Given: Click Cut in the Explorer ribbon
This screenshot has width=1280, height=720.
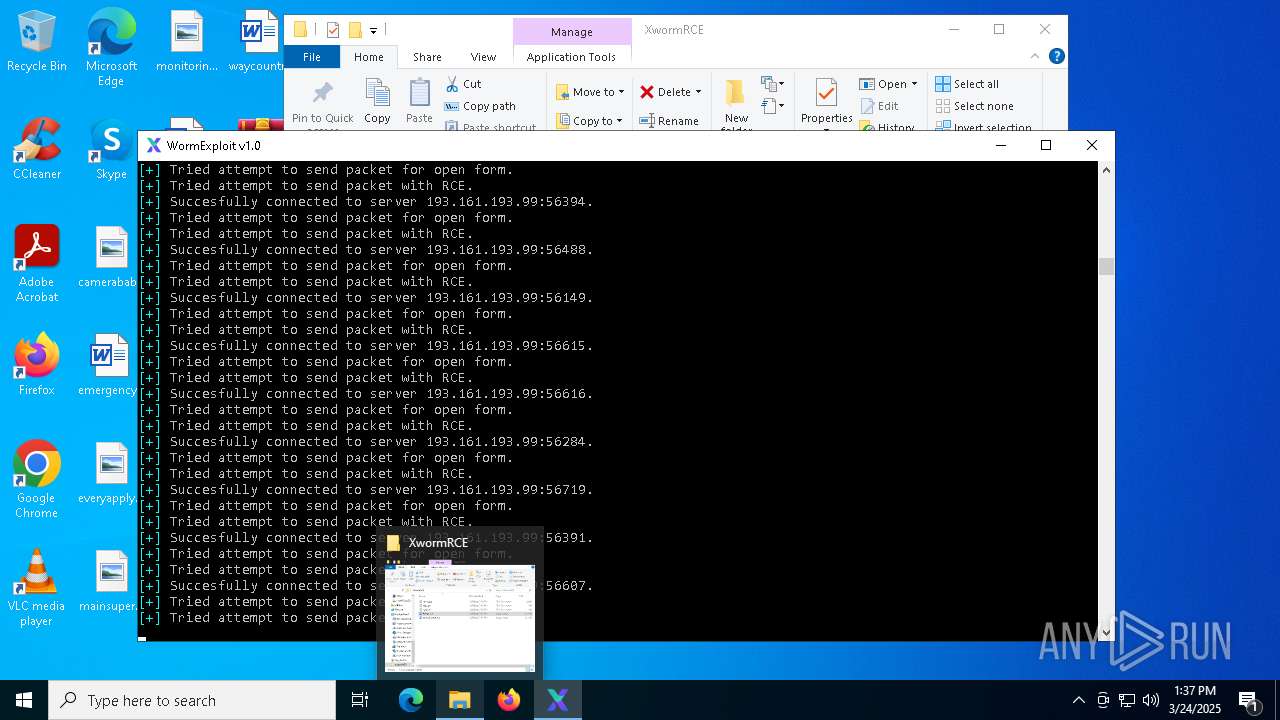Looking at the screenshot, I should tap(463, 84).
